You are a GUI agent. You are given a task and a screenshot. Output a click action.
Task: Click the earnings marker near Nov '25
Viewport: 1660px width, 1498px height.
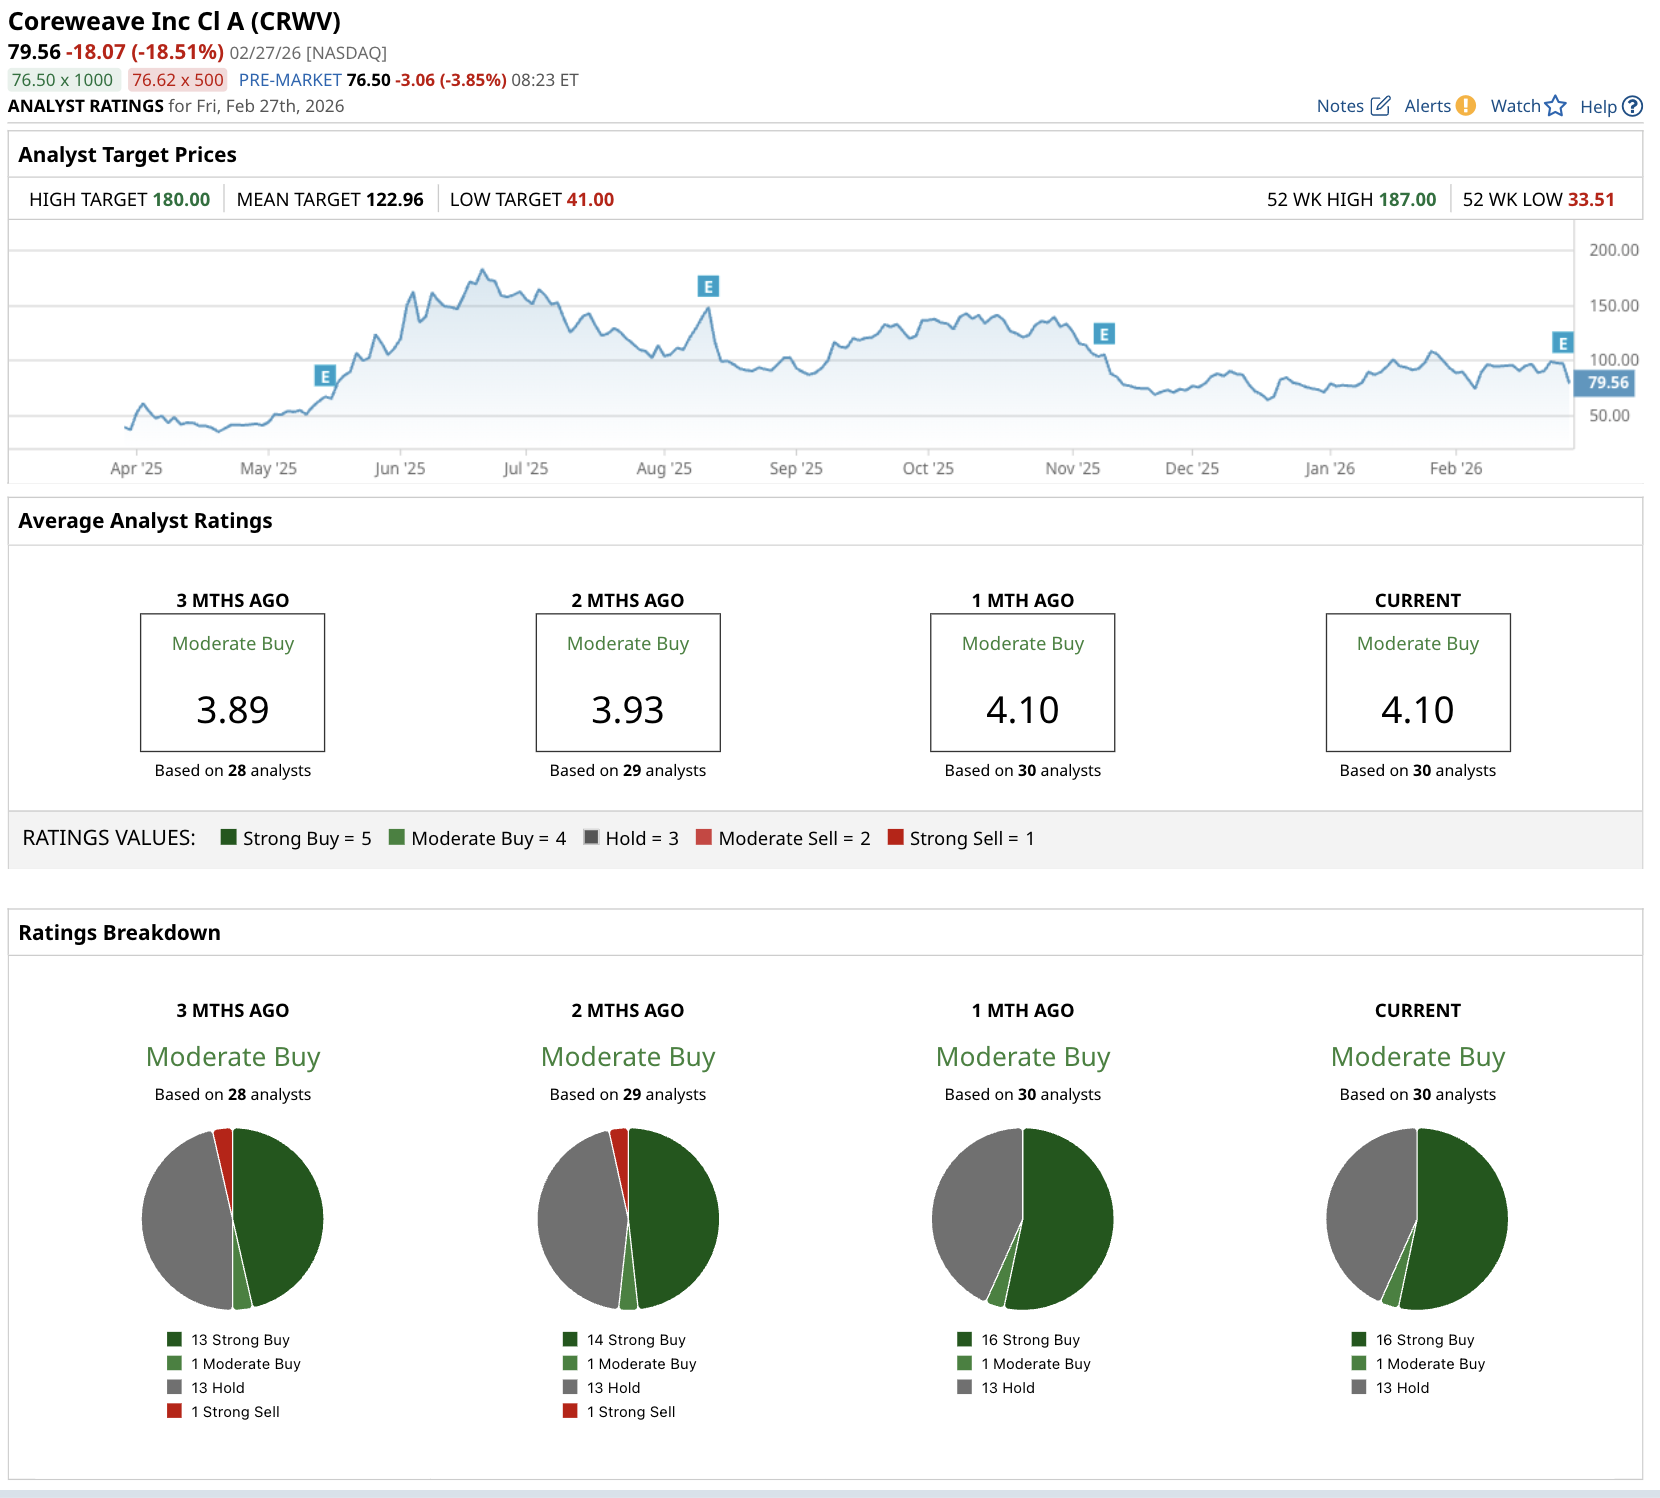click(1103, 334)
